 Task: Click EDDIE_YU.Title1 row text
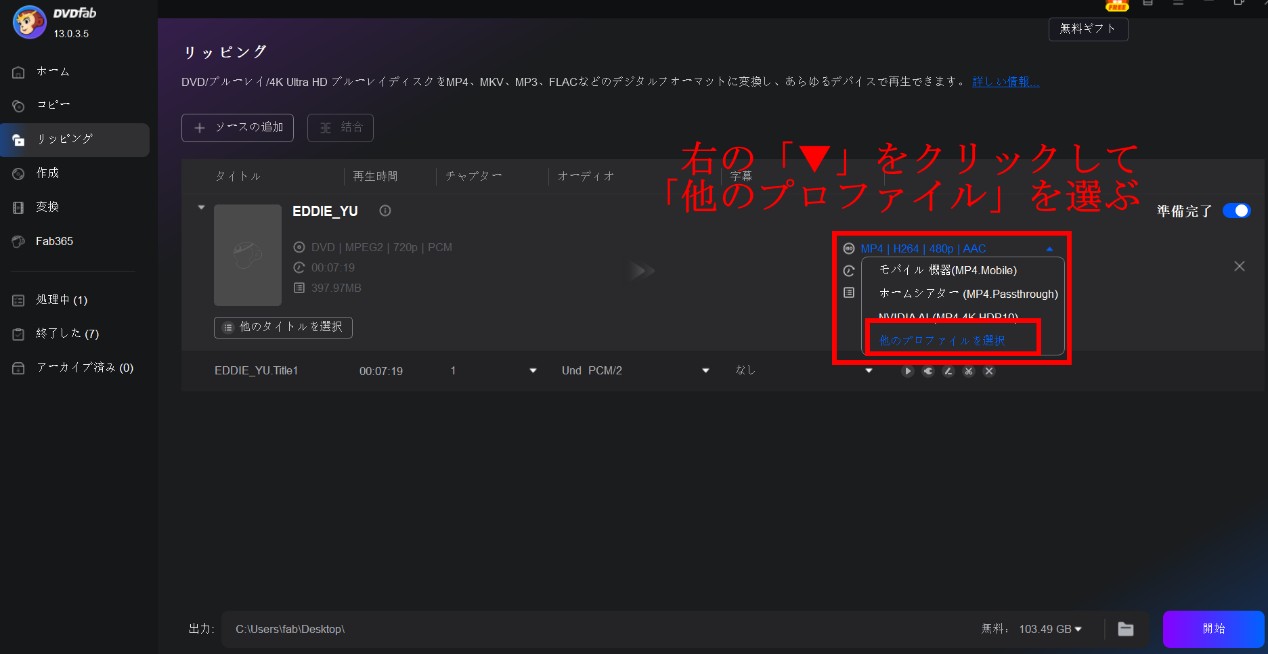(x=256, y=370)
